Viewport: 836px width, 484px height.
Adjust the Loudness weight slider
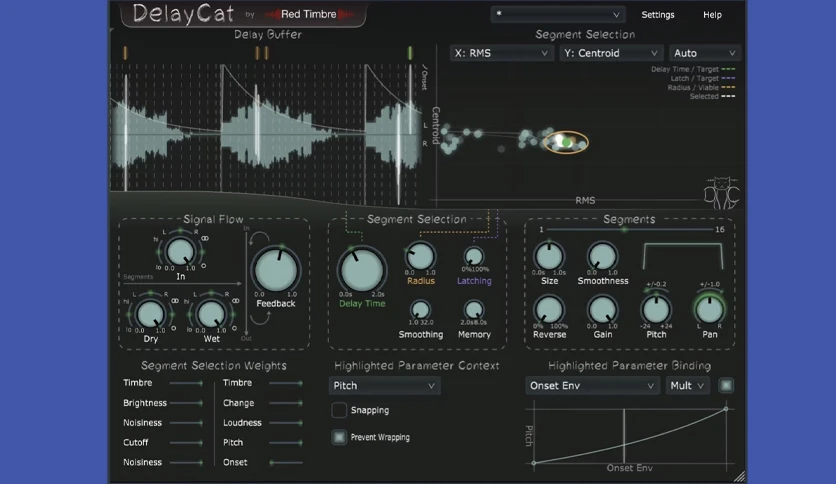(285, 423)
